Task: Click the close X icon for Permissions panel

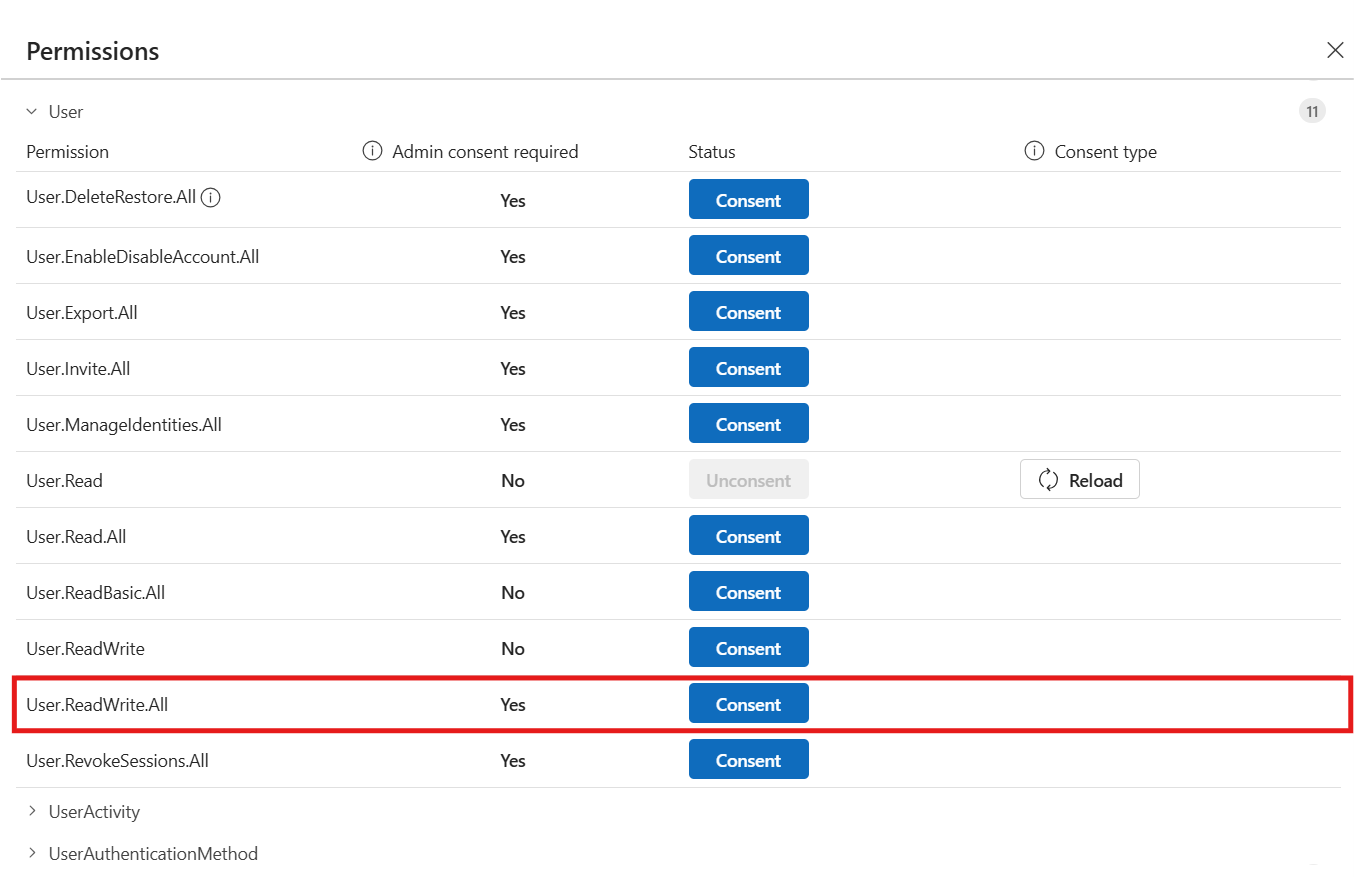Action: 1335,49
